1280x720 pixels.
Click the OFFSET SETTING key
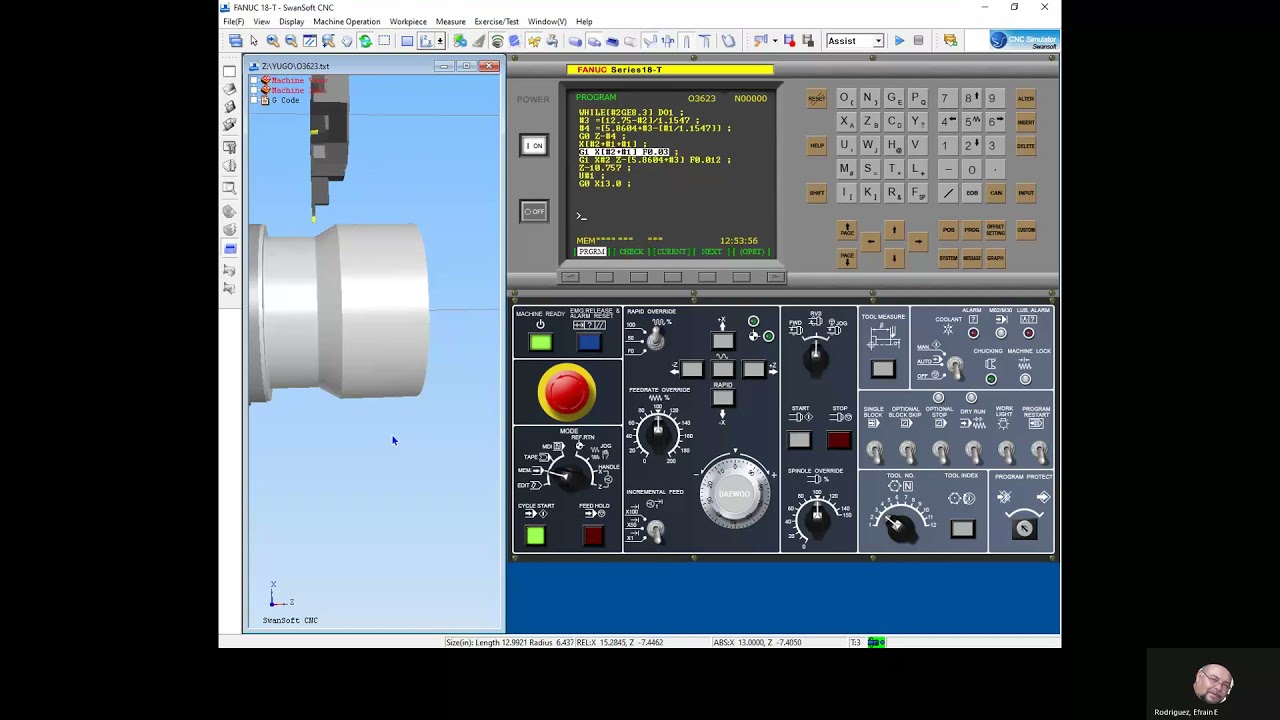coord(996,230)
